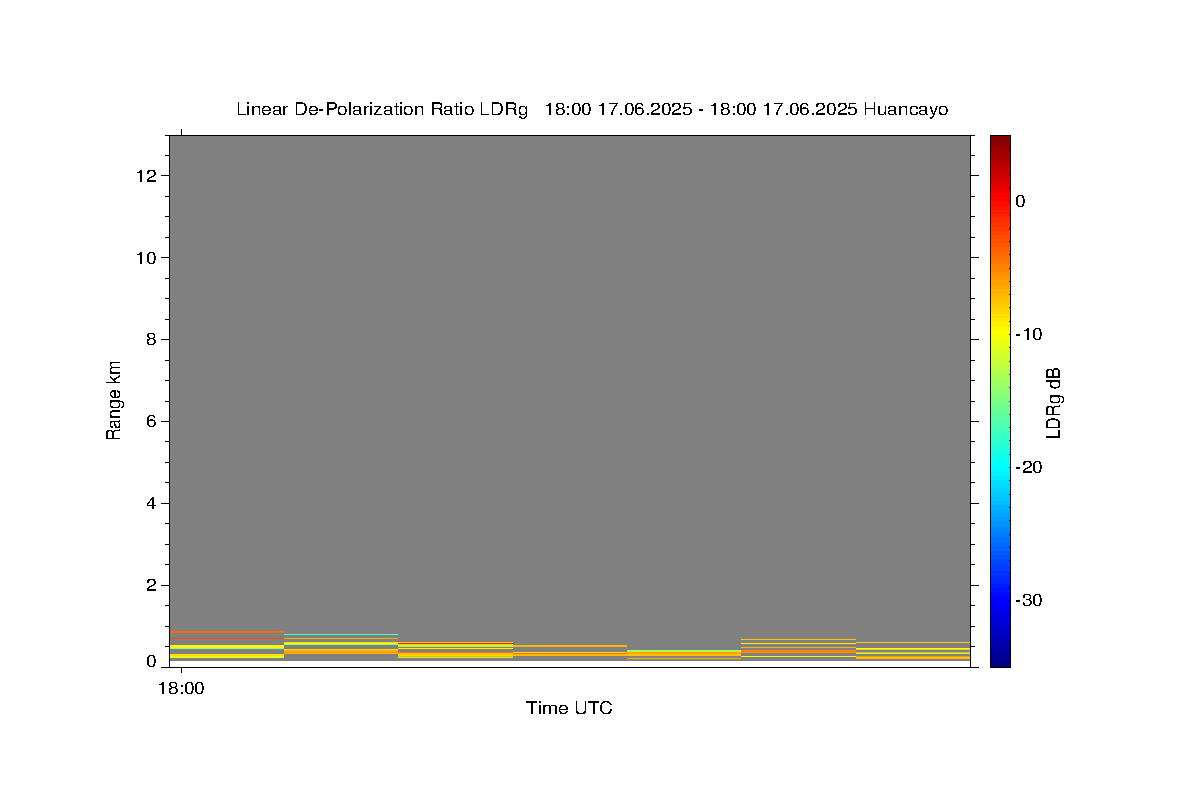This screenshot has width=1200, height=800.
Task: Click the 'Huancayo' station name in title
Action: (905, 109)
